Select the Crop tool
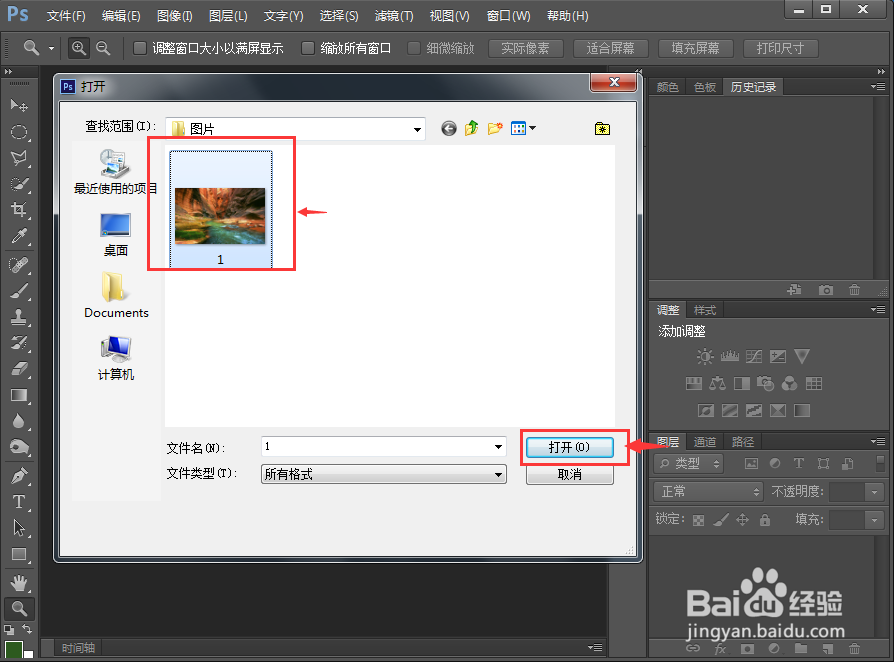Viewport: 894px width, 662px height. (19, 210)
